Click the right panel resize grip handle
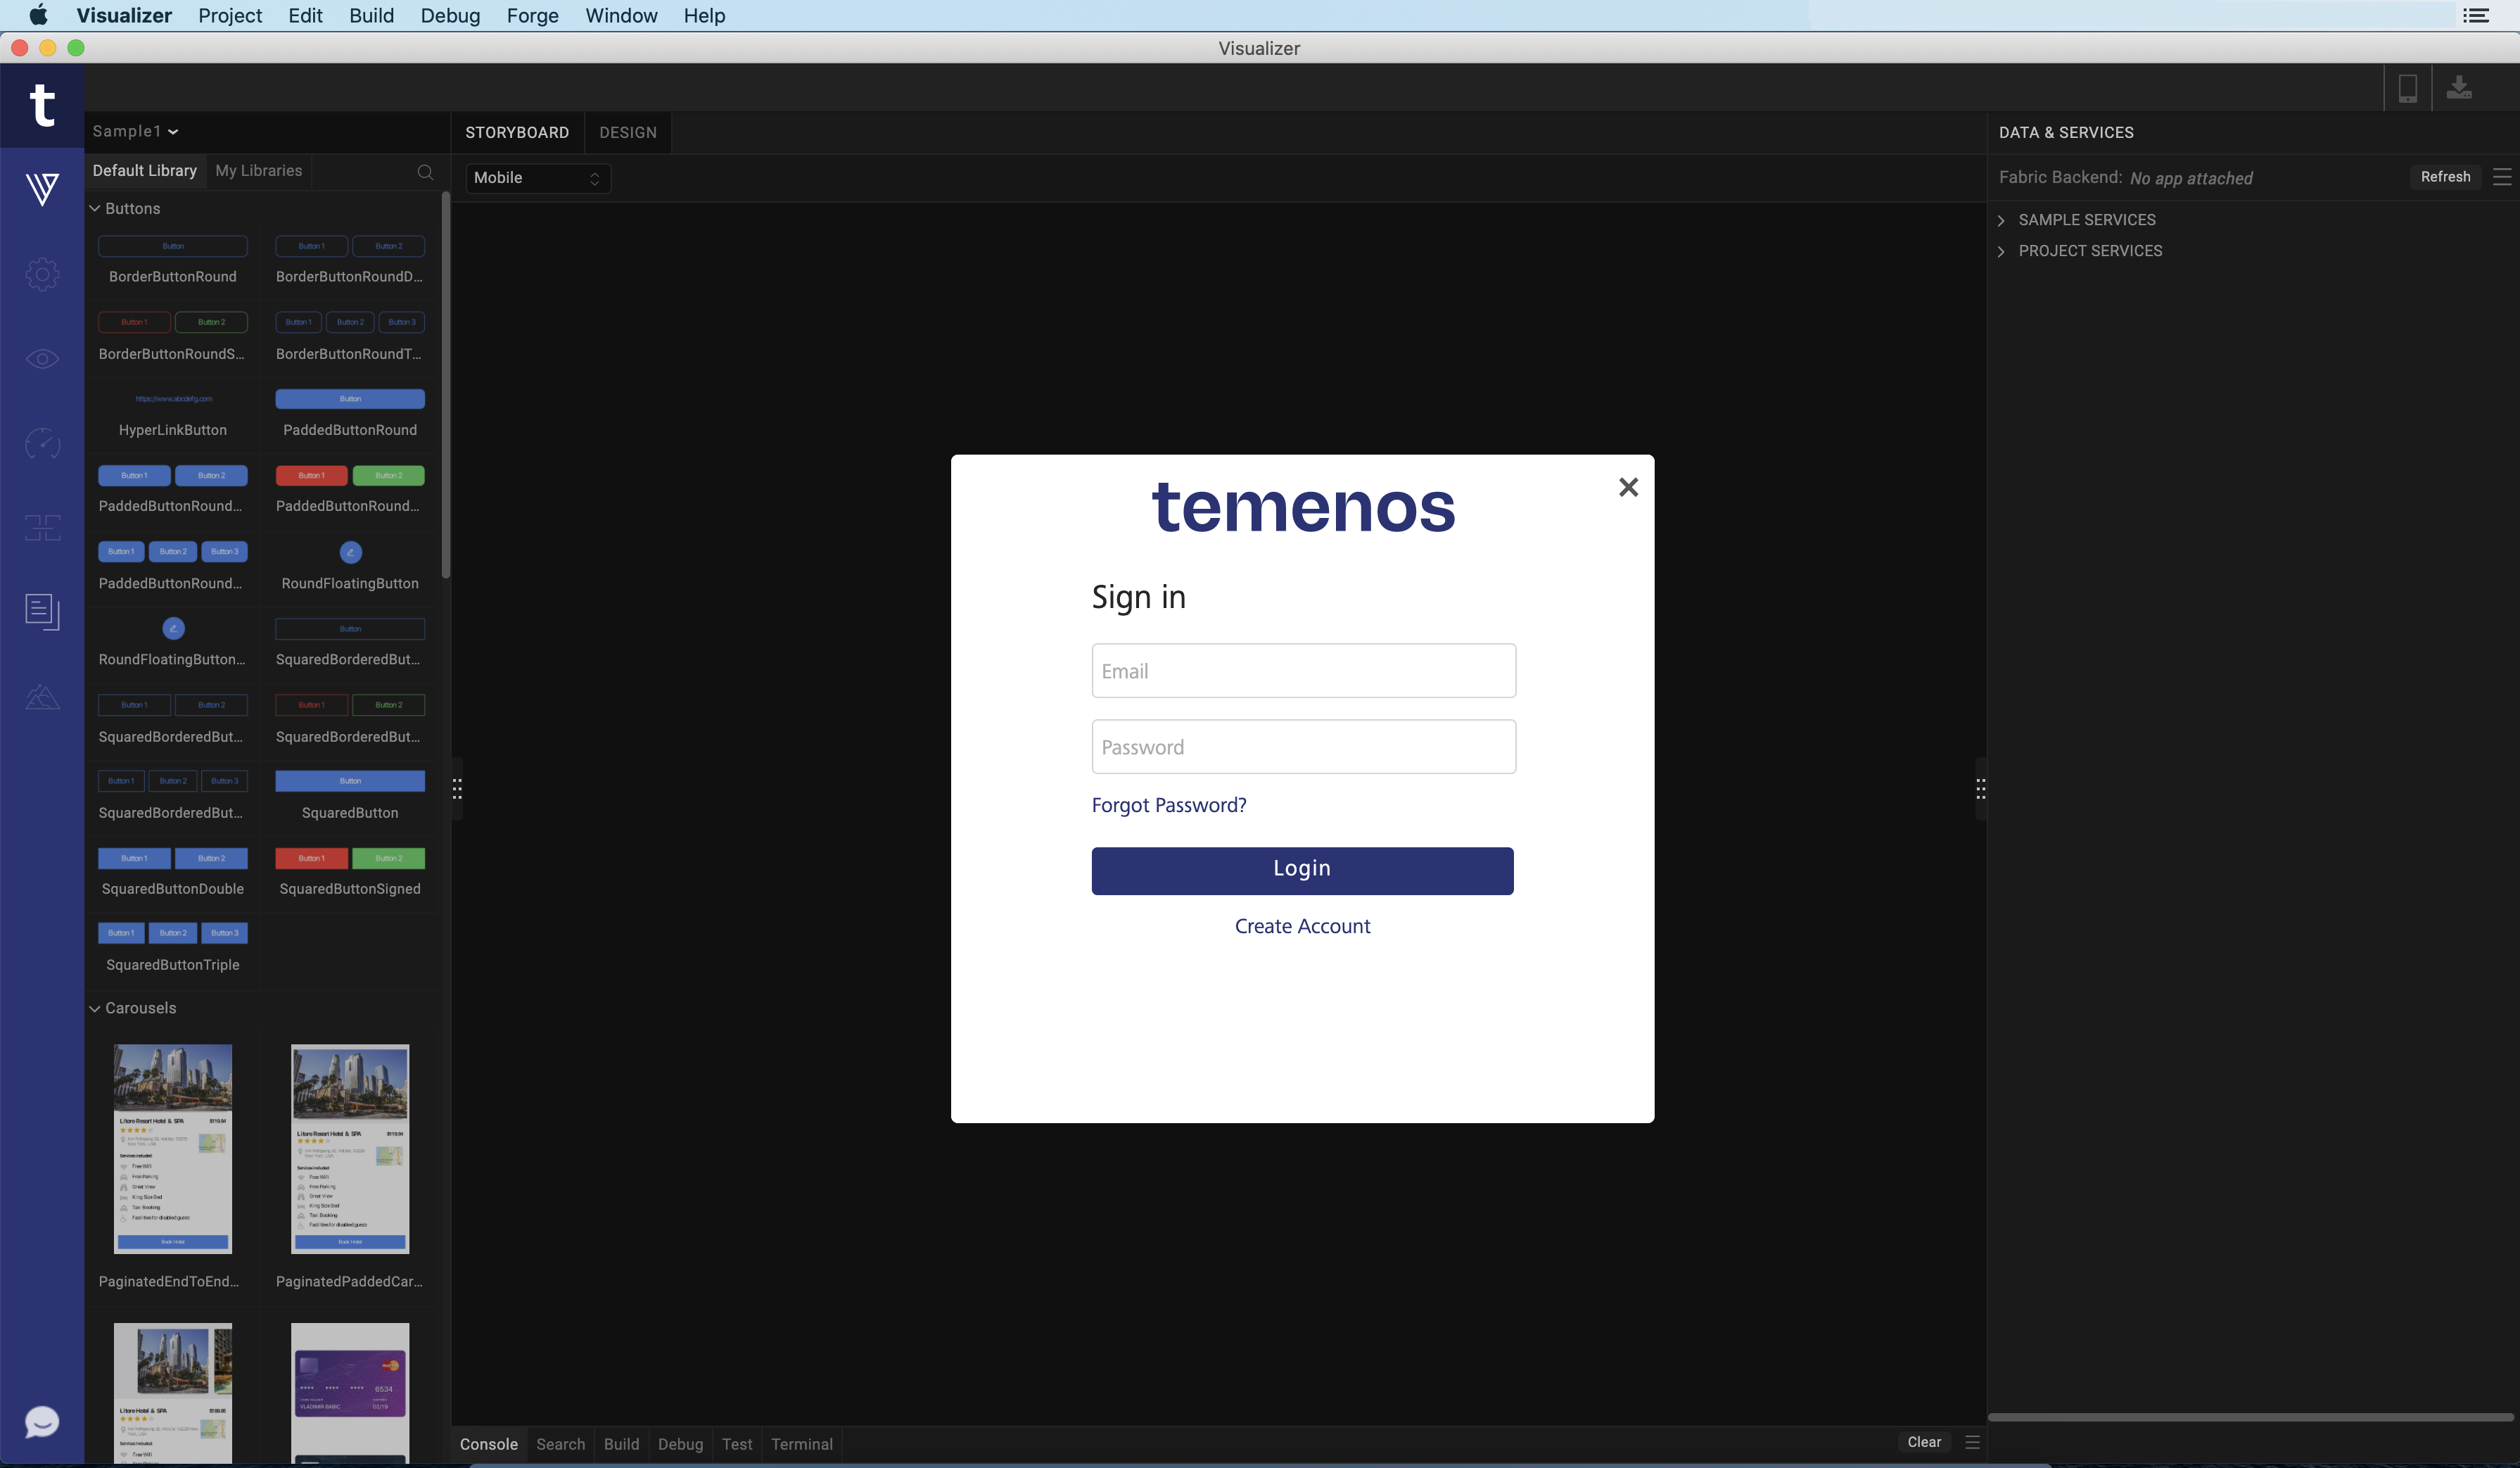This screenshot has height=1468, width=2520. point(1980,788)
